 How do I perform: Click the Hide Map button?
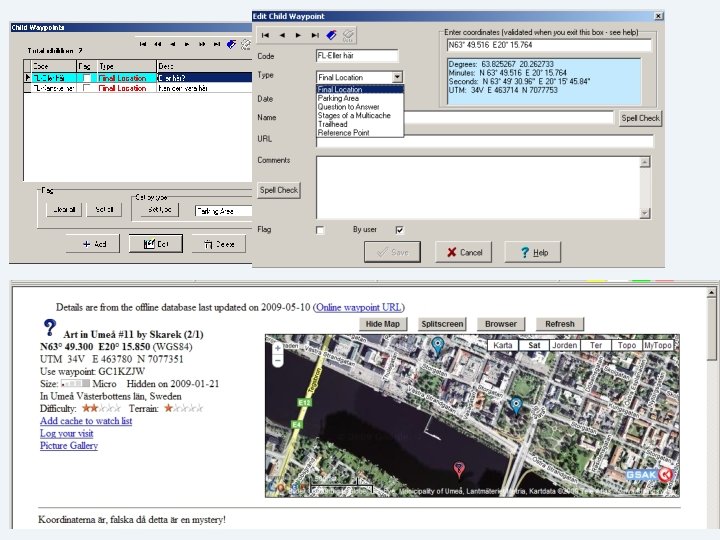pyautogui.click(x=382, y=324)
